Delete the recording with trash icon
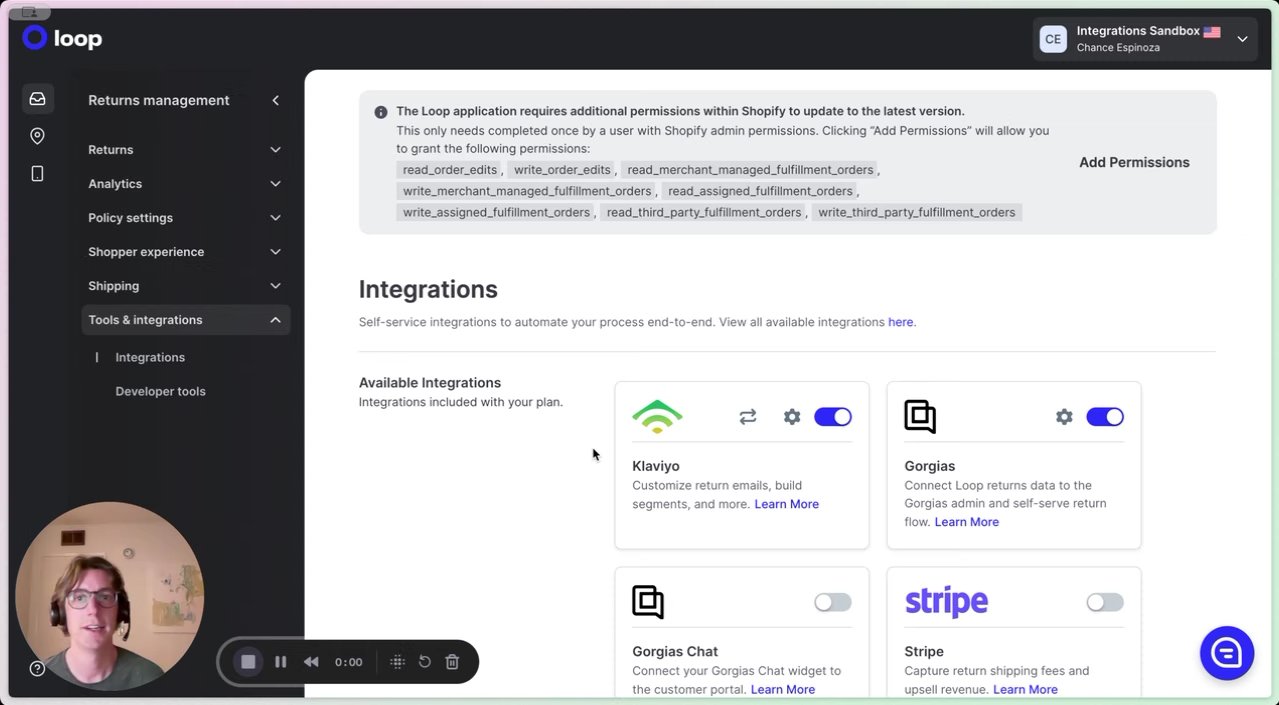Viewport: 1279px width, 705px height. click(x=452, y=662)
